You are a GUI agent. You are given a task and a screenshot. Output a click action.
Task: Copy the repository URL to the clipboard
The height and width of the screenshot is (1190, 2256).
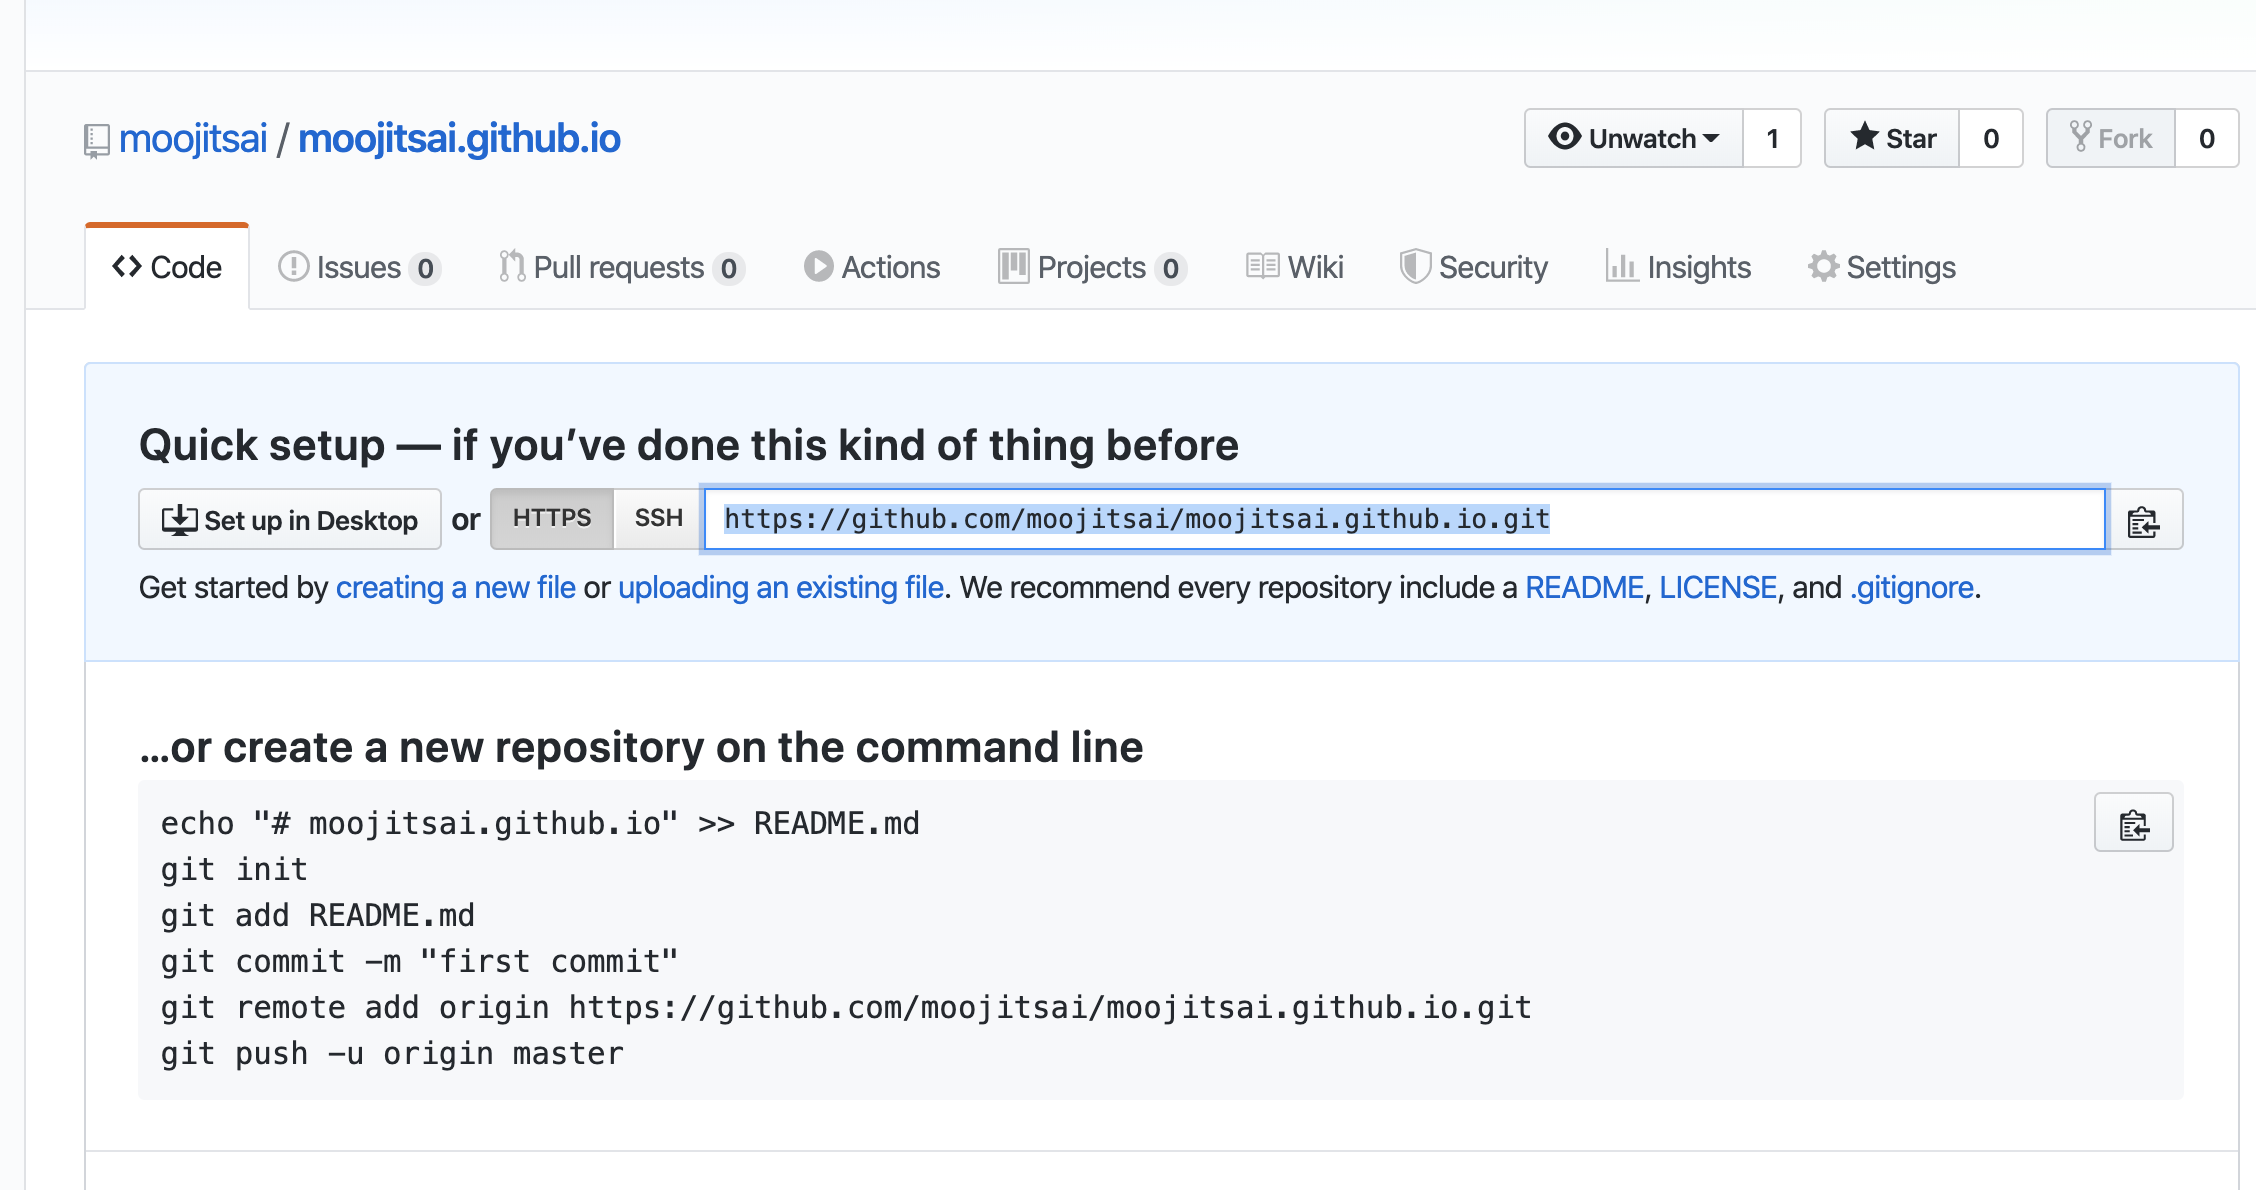[x=2145, y=520]
